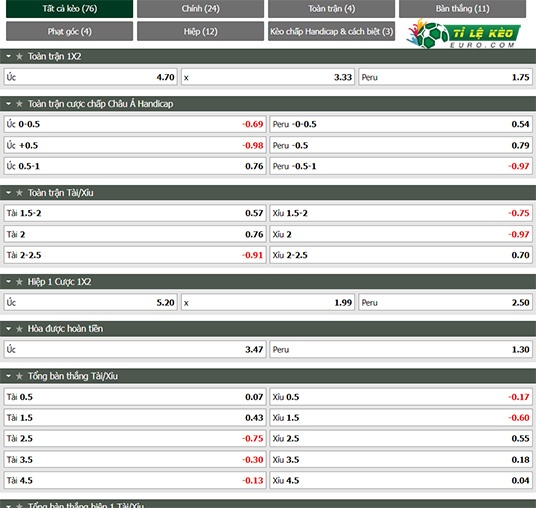Pick Xỉu 1.5-2 odds -0.75
The width and height of the screenshot is (536, 508).
click(x=401, y=213)
